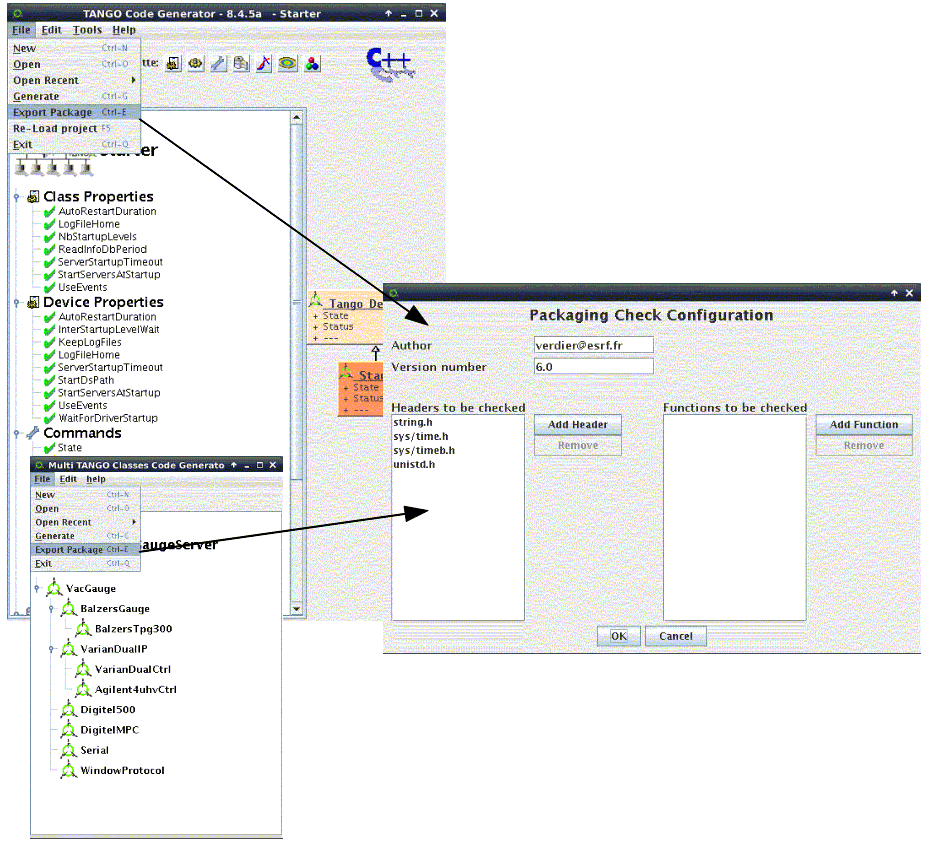Collapse the VarianDualIP tree node

[x=51, y=649]
